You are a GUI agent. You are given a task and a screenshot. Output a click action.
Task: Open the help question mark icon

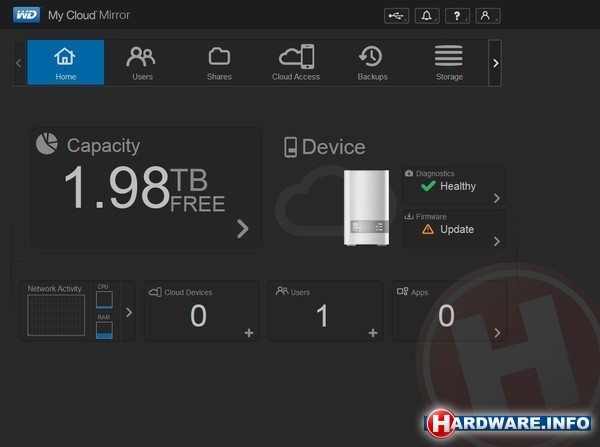pos(457,16)
